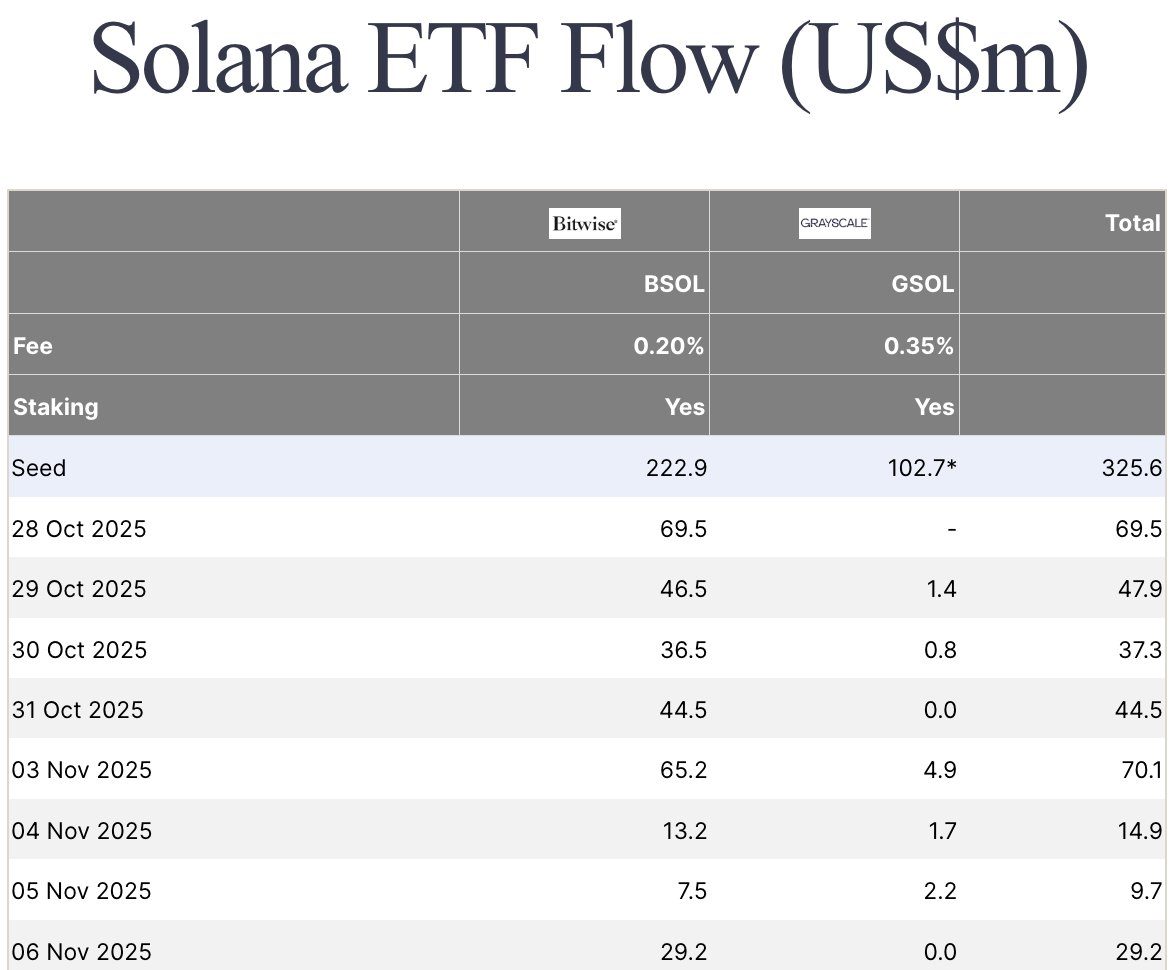Select the GSOL ticker column header
Viewport: 1174px width, 970px height.
(921, 284)
